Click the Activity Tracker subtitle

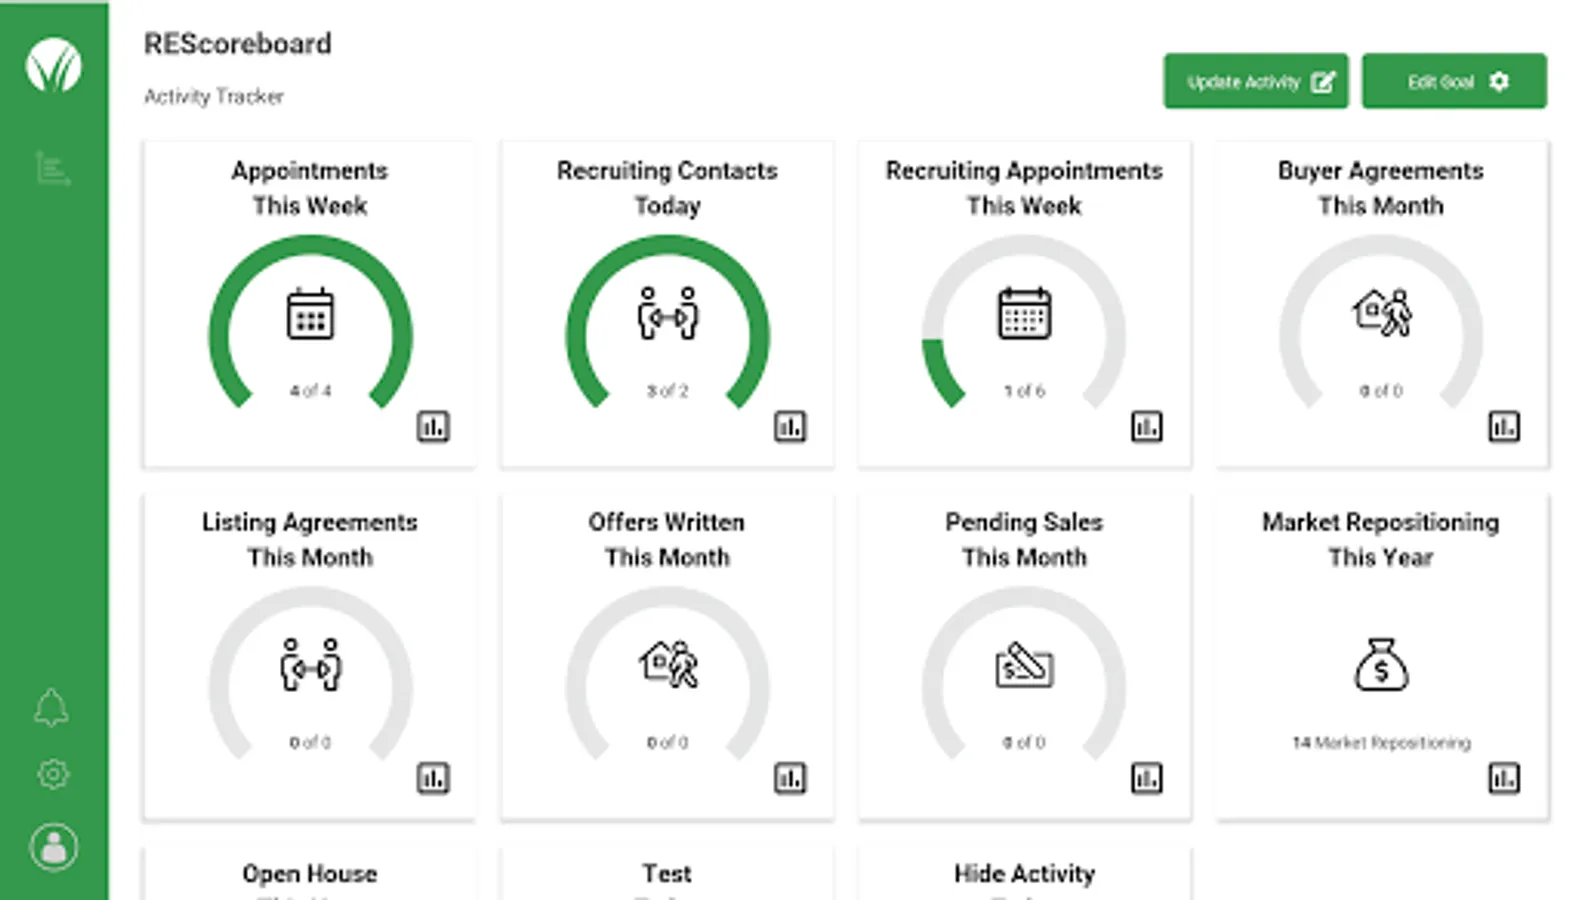[x=214, y=97]
